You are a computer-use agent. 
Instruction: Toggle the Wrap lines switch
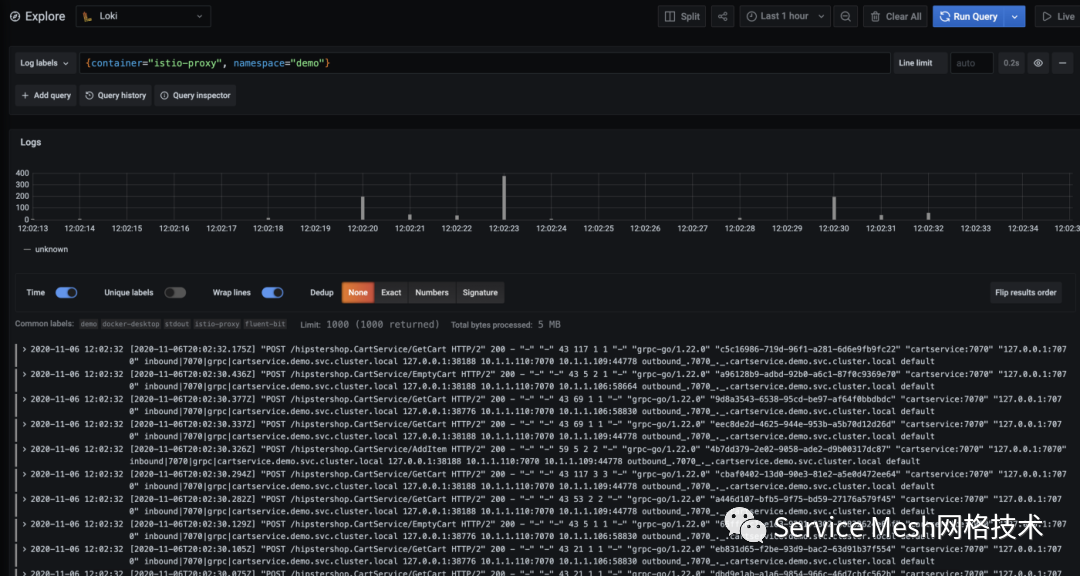tap(272, 293)
